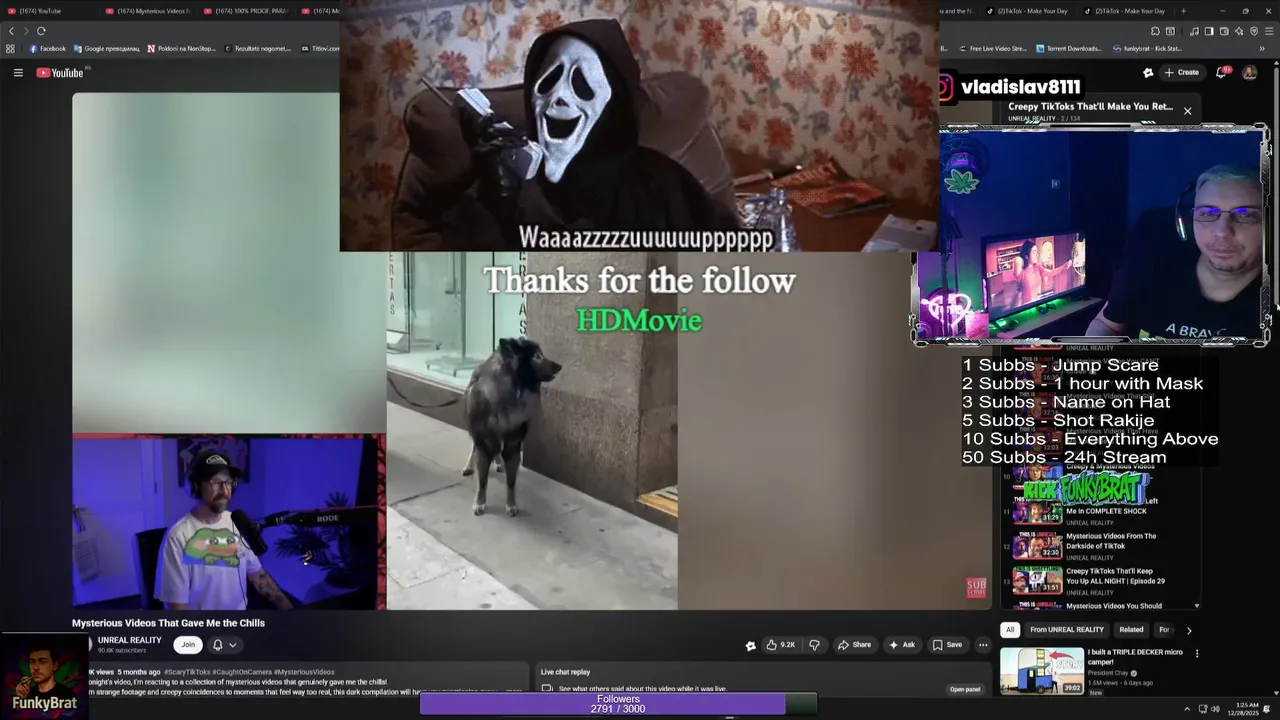Image resolution: width=1280 pixels, height=720 pixels.
Task: Open the snapshot icon beside the extensions icon
Action: [x=1170, y=31]
